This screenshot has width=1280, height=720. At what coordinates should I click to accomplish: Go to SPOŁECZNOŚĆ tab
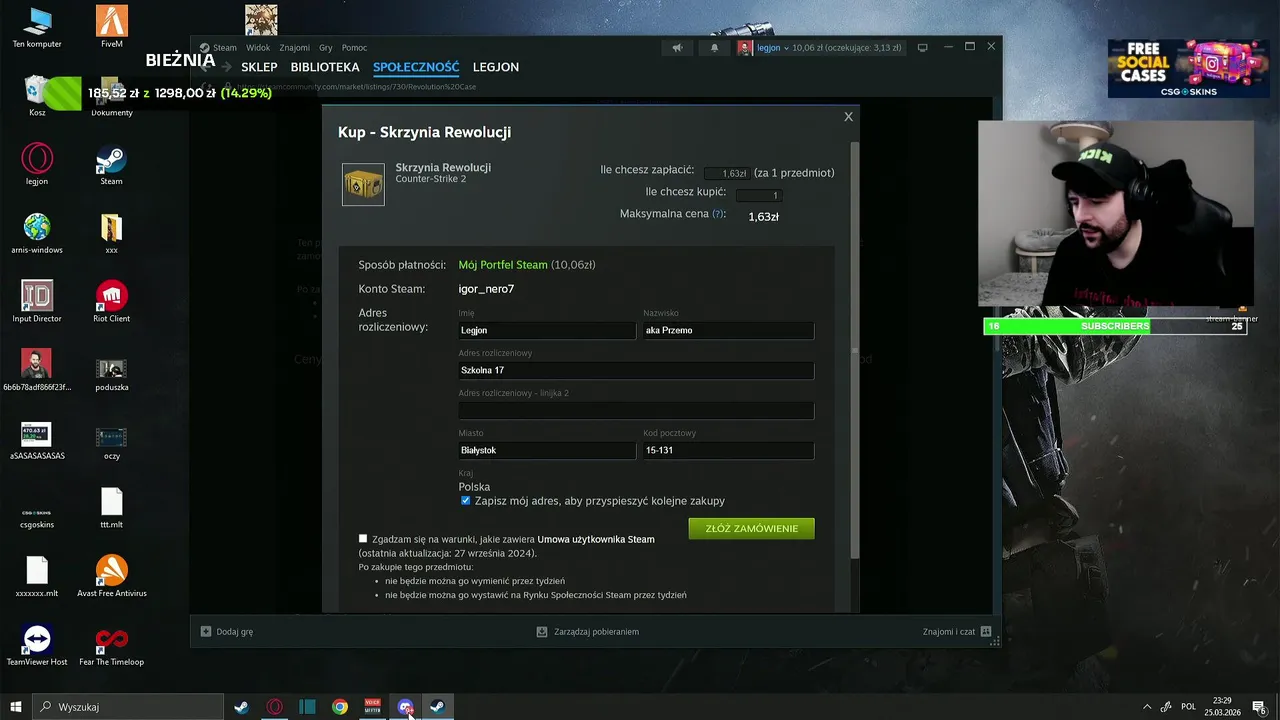[x=416, y=67]
